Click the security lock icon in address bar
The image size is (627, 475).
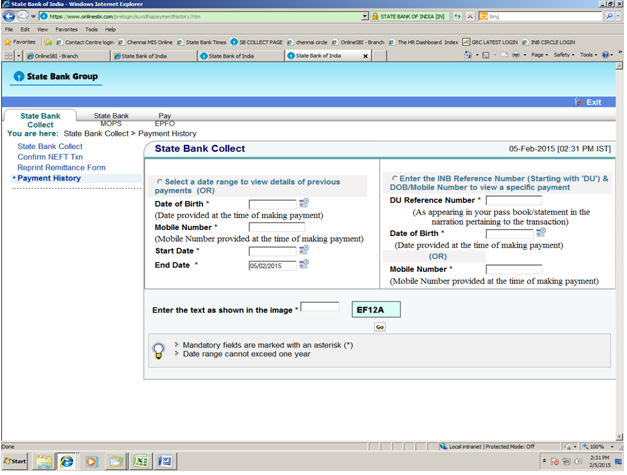coord(375,16)
